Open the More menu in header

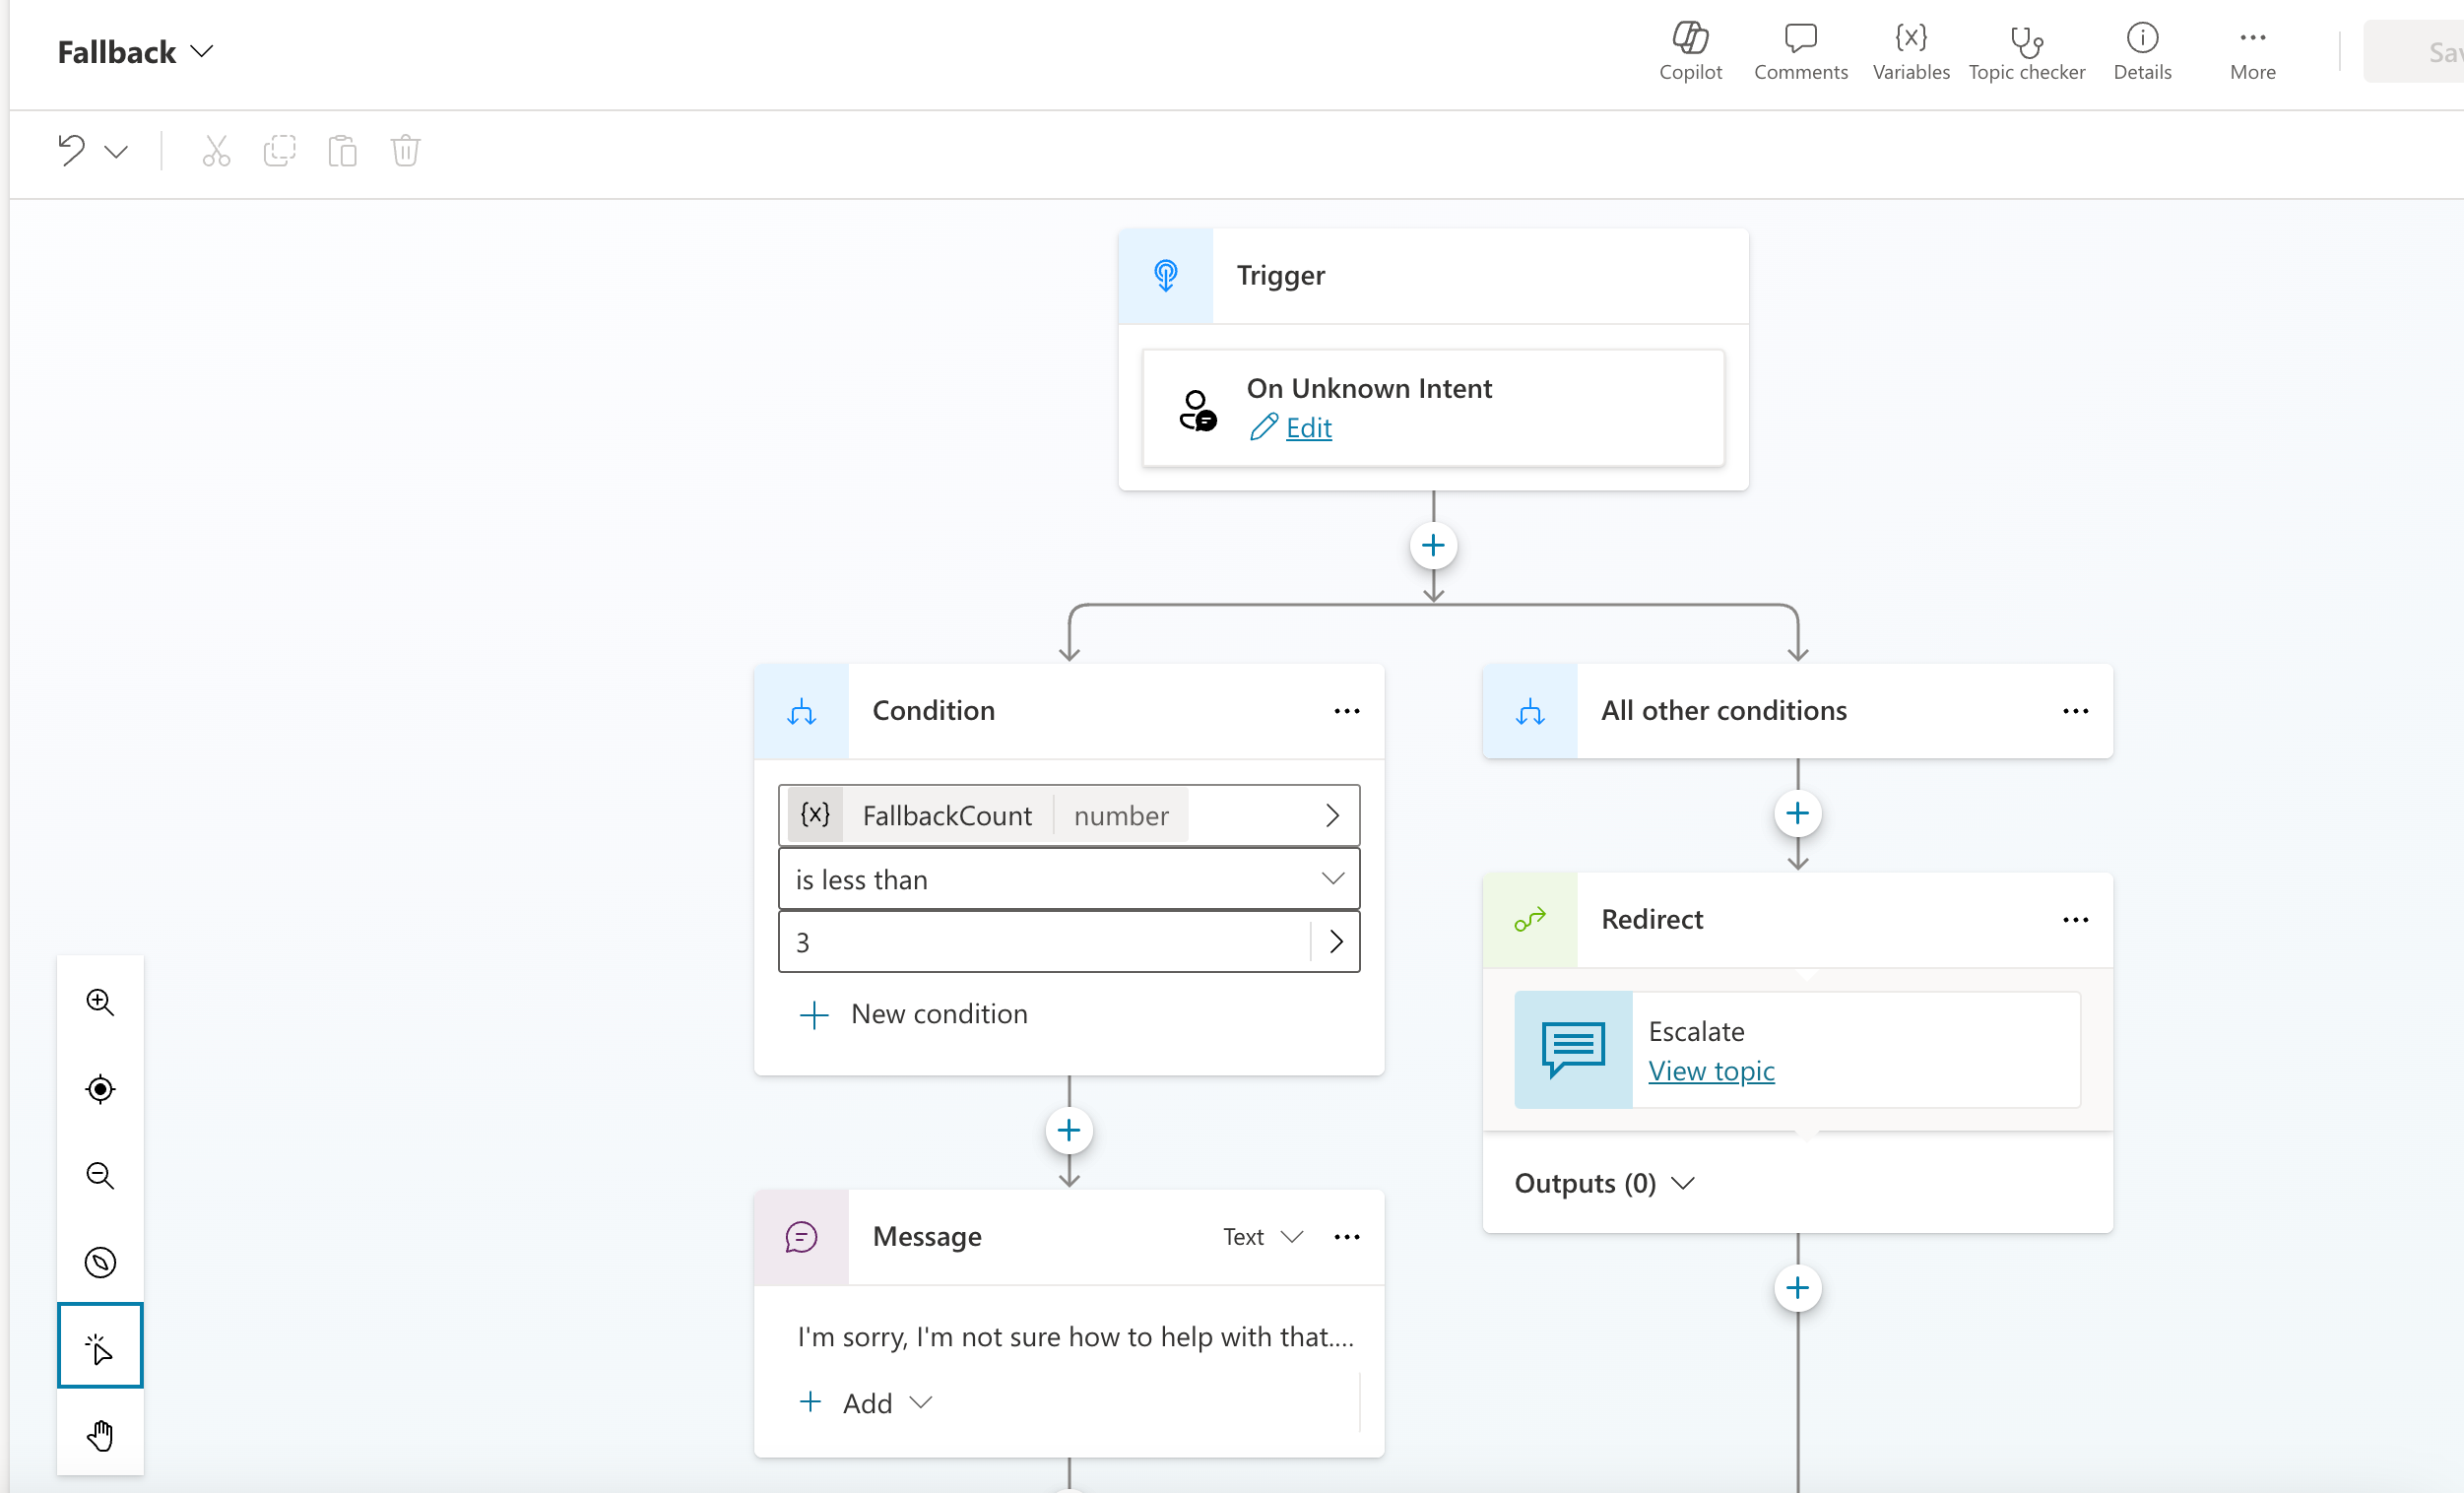click(2251, 51)
